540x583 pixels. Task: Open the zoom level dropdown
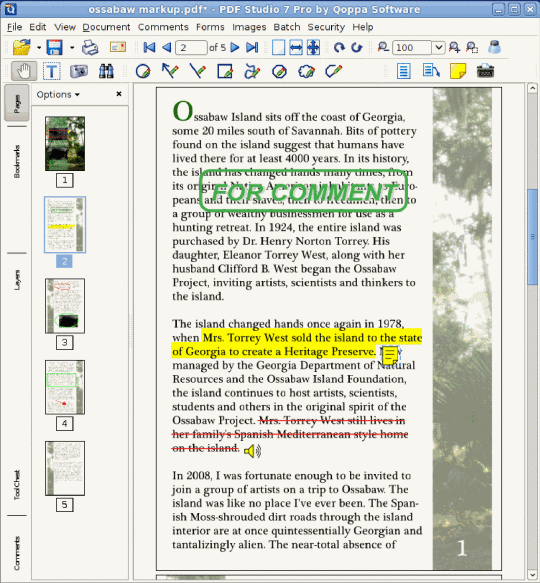coord(438,48)
